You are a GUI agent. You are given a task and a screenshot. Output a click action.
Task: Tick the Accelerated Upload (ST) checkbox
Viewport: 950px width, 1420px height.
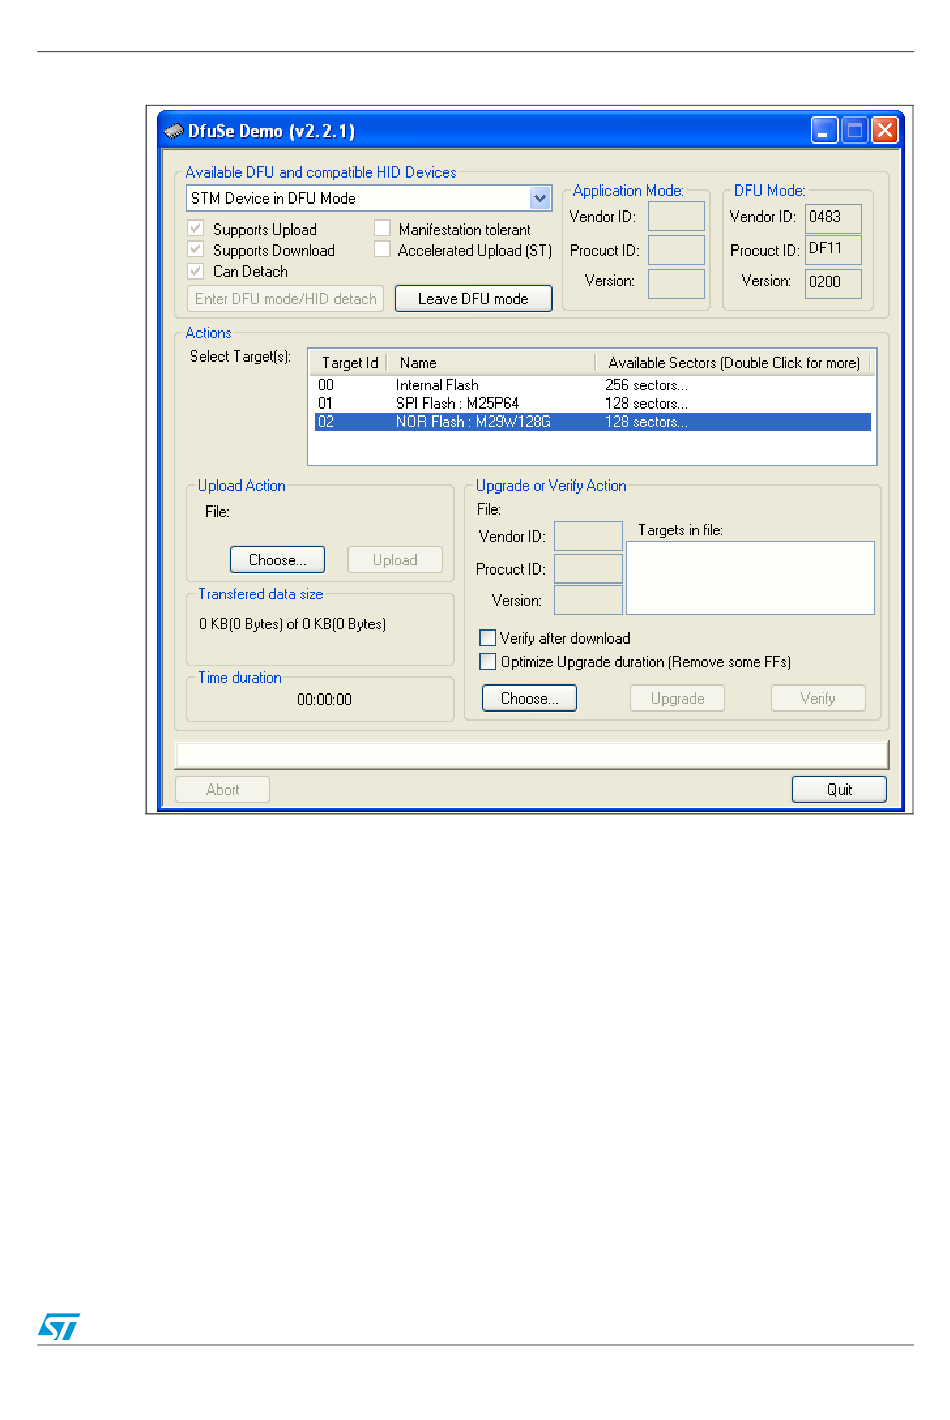[x=382, y=250]
